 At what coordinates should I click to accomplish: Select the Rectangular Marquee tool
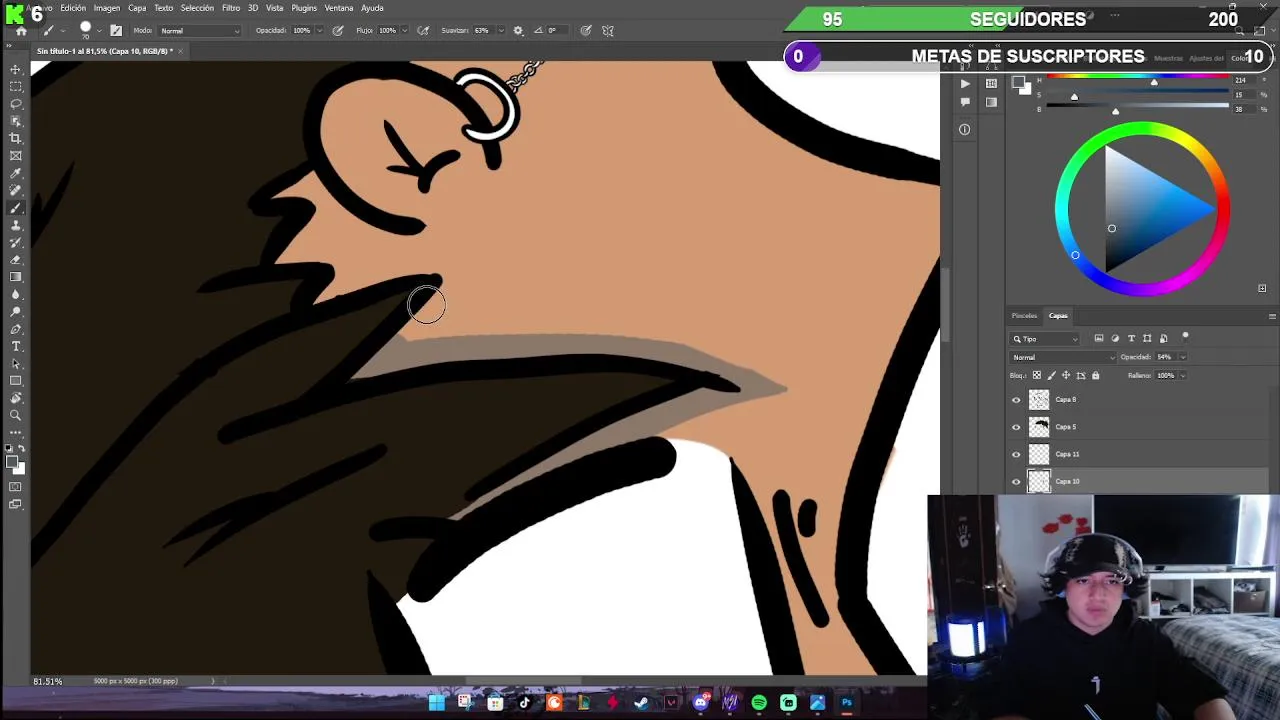click(x=16, y=87)
